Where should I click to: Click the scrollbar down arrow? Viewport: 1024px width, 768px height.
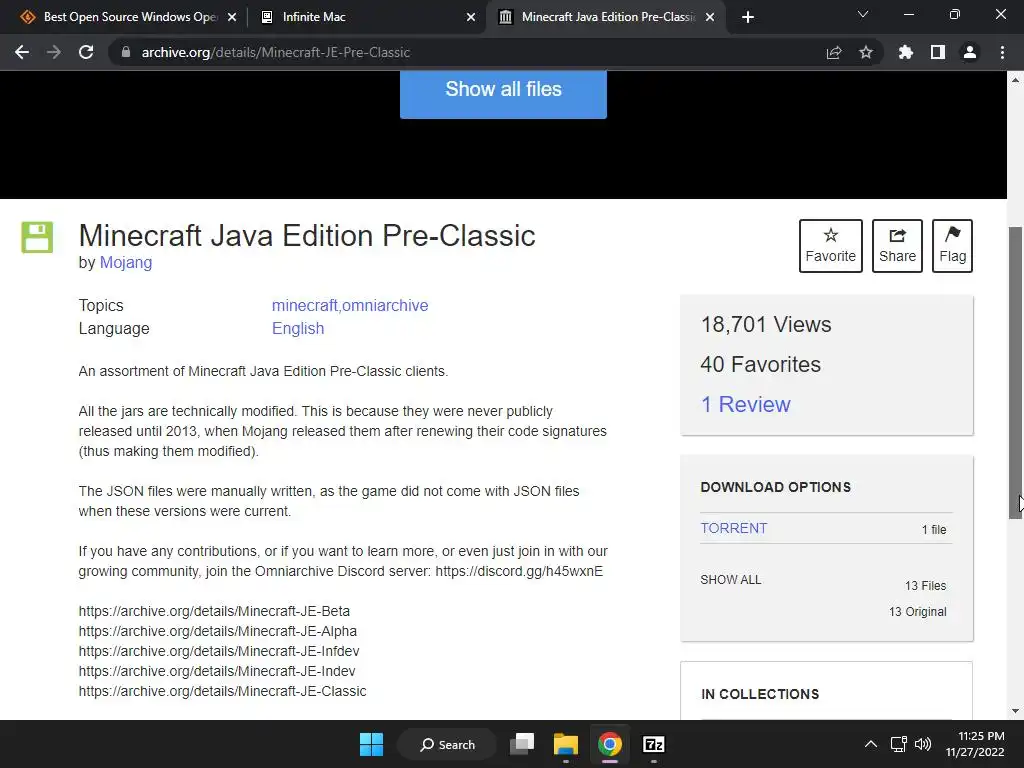[x=1015, y=711]
